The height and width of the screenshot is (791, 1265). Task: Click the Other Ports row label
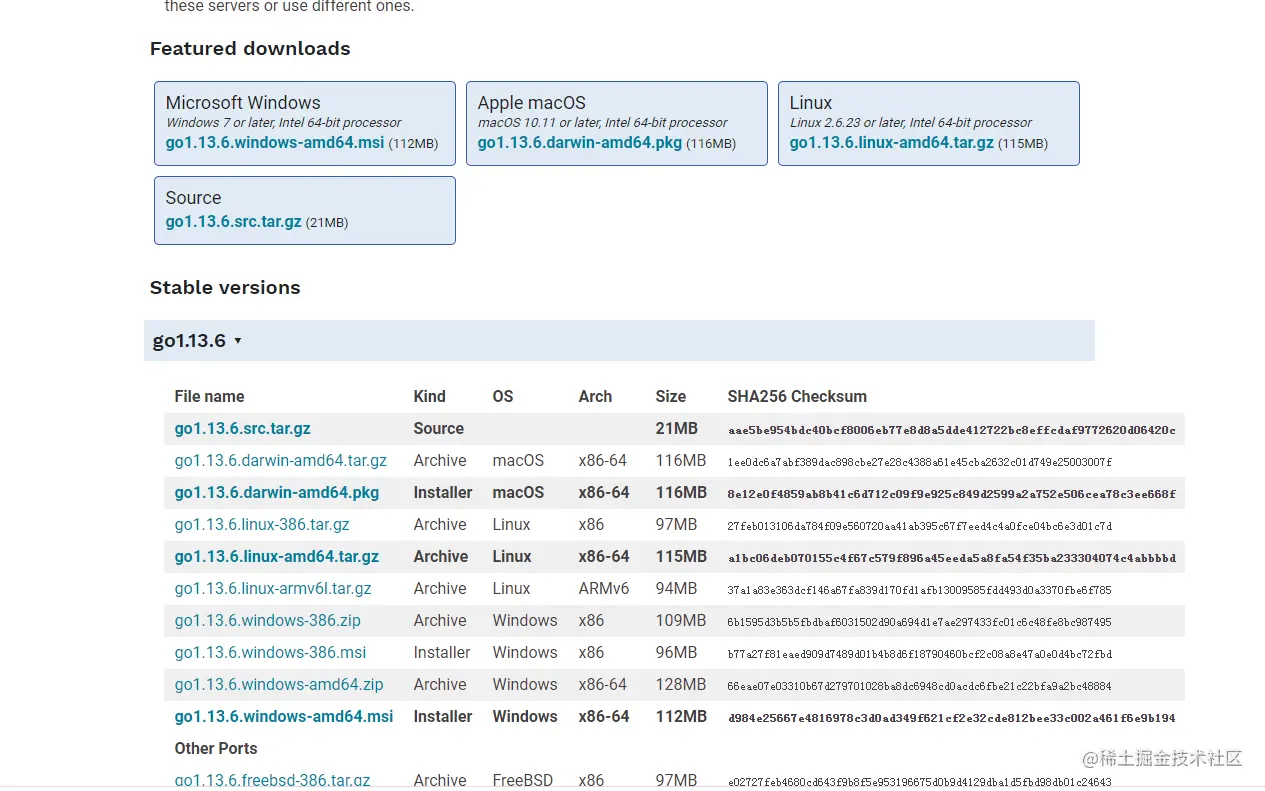click(216, 748)
